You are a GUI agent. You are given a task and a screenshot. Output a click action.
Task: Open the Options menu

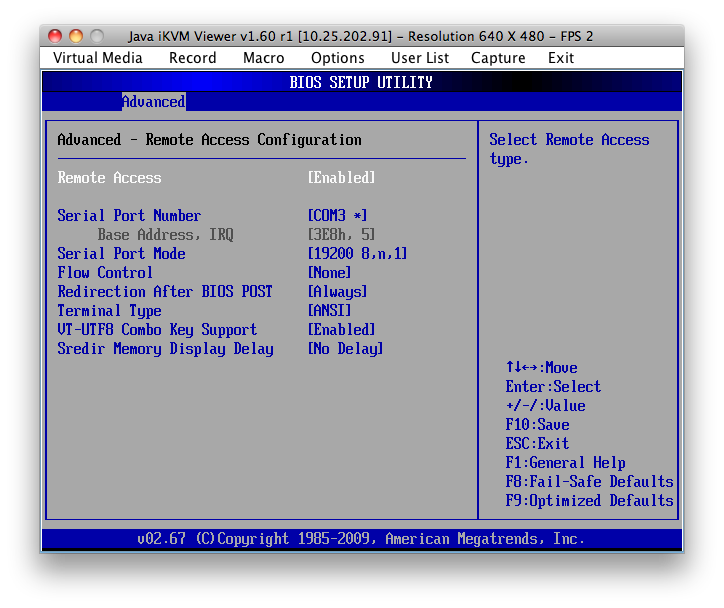coord(337,58)
